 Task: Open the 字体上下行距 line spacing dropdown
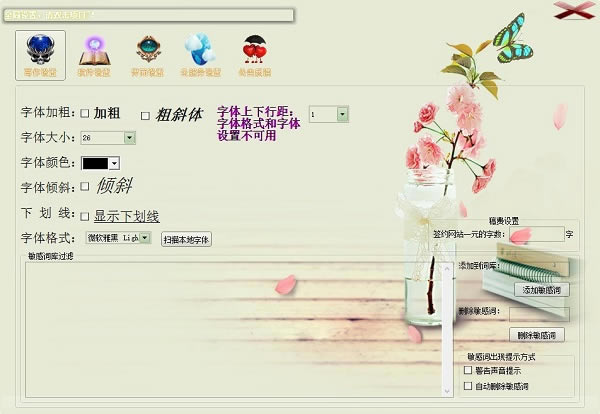[342, 115]
